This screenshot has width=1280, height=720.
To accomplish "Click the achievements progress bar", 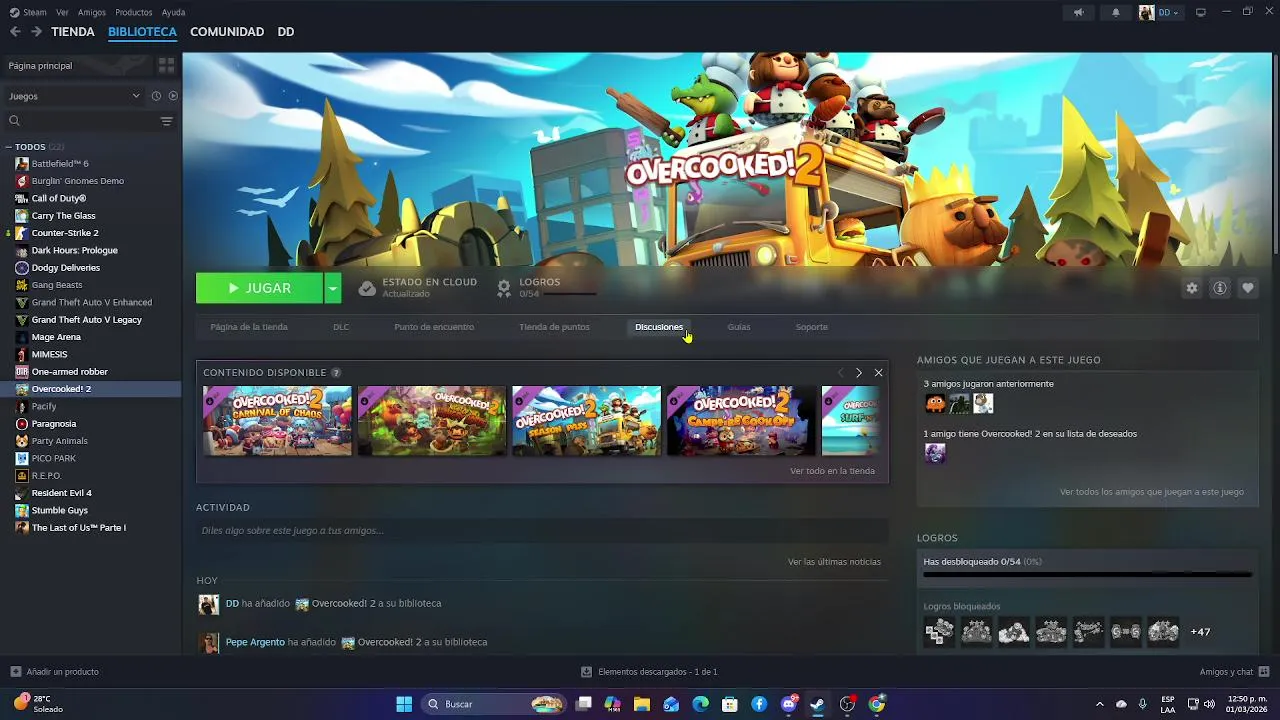I will [1087, 575].
